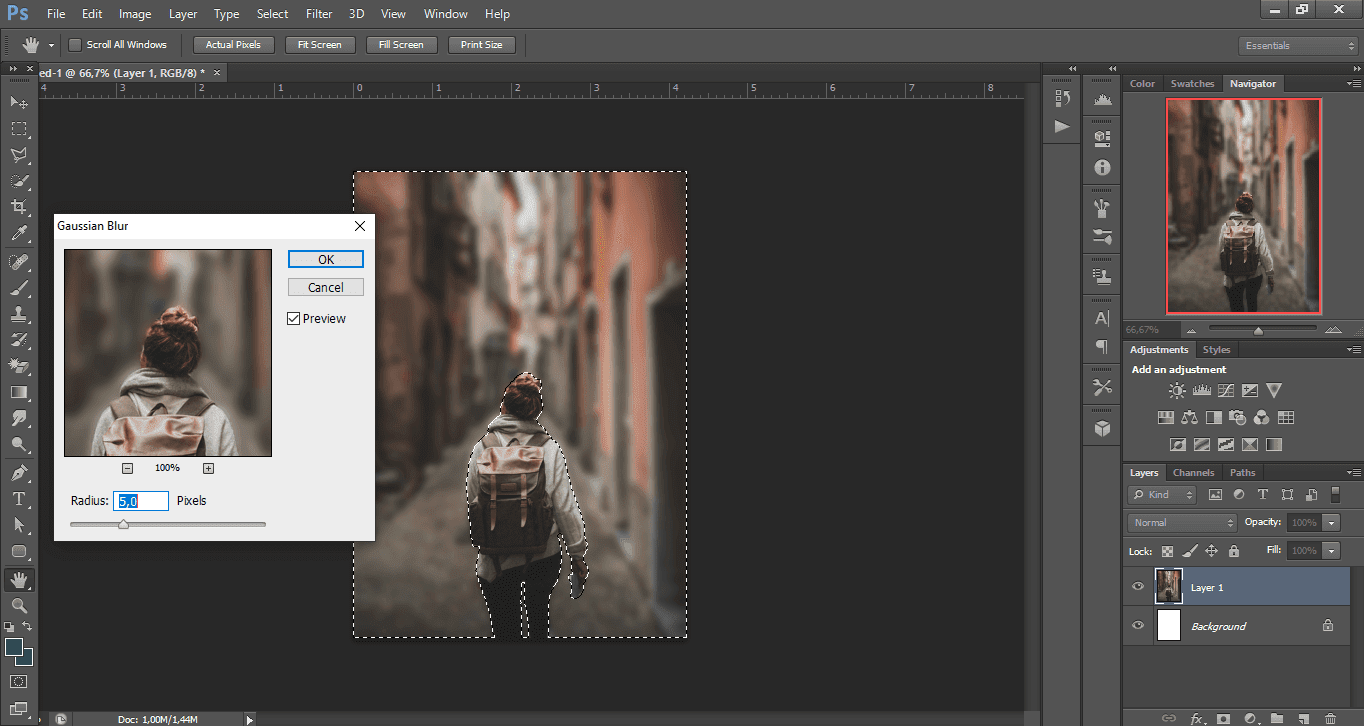Click the delete layer trash icon
The width and height of the screenshot is (1364, 726).
pos(1329,717)
